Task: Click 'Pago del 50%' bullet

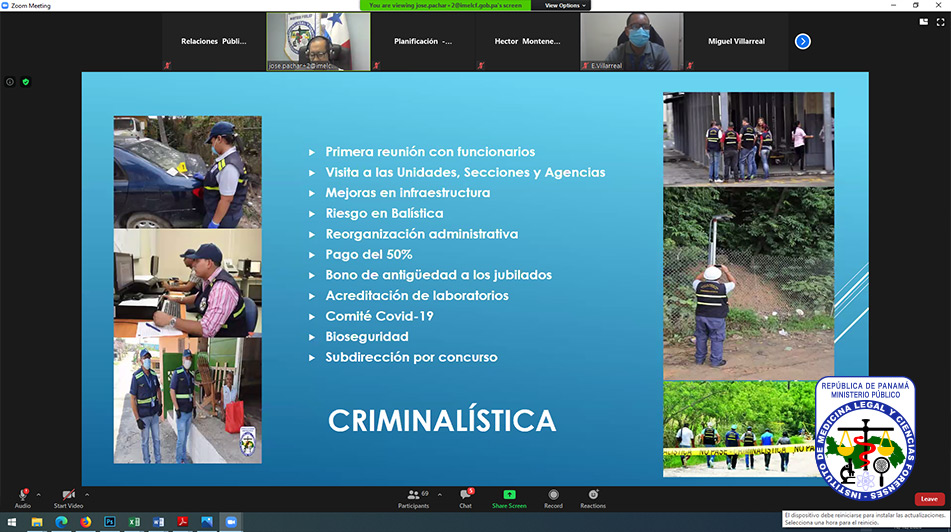Action: tap(369, 255)
